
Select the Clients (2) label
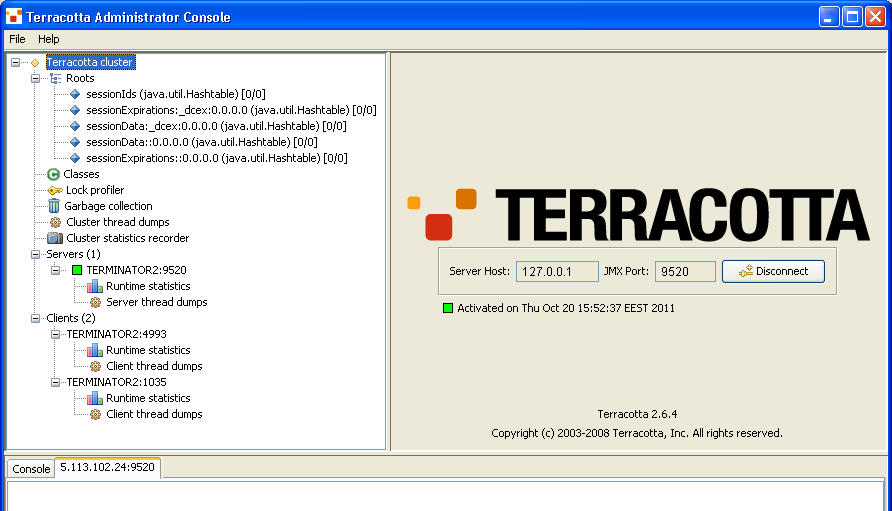click(71, 318)
